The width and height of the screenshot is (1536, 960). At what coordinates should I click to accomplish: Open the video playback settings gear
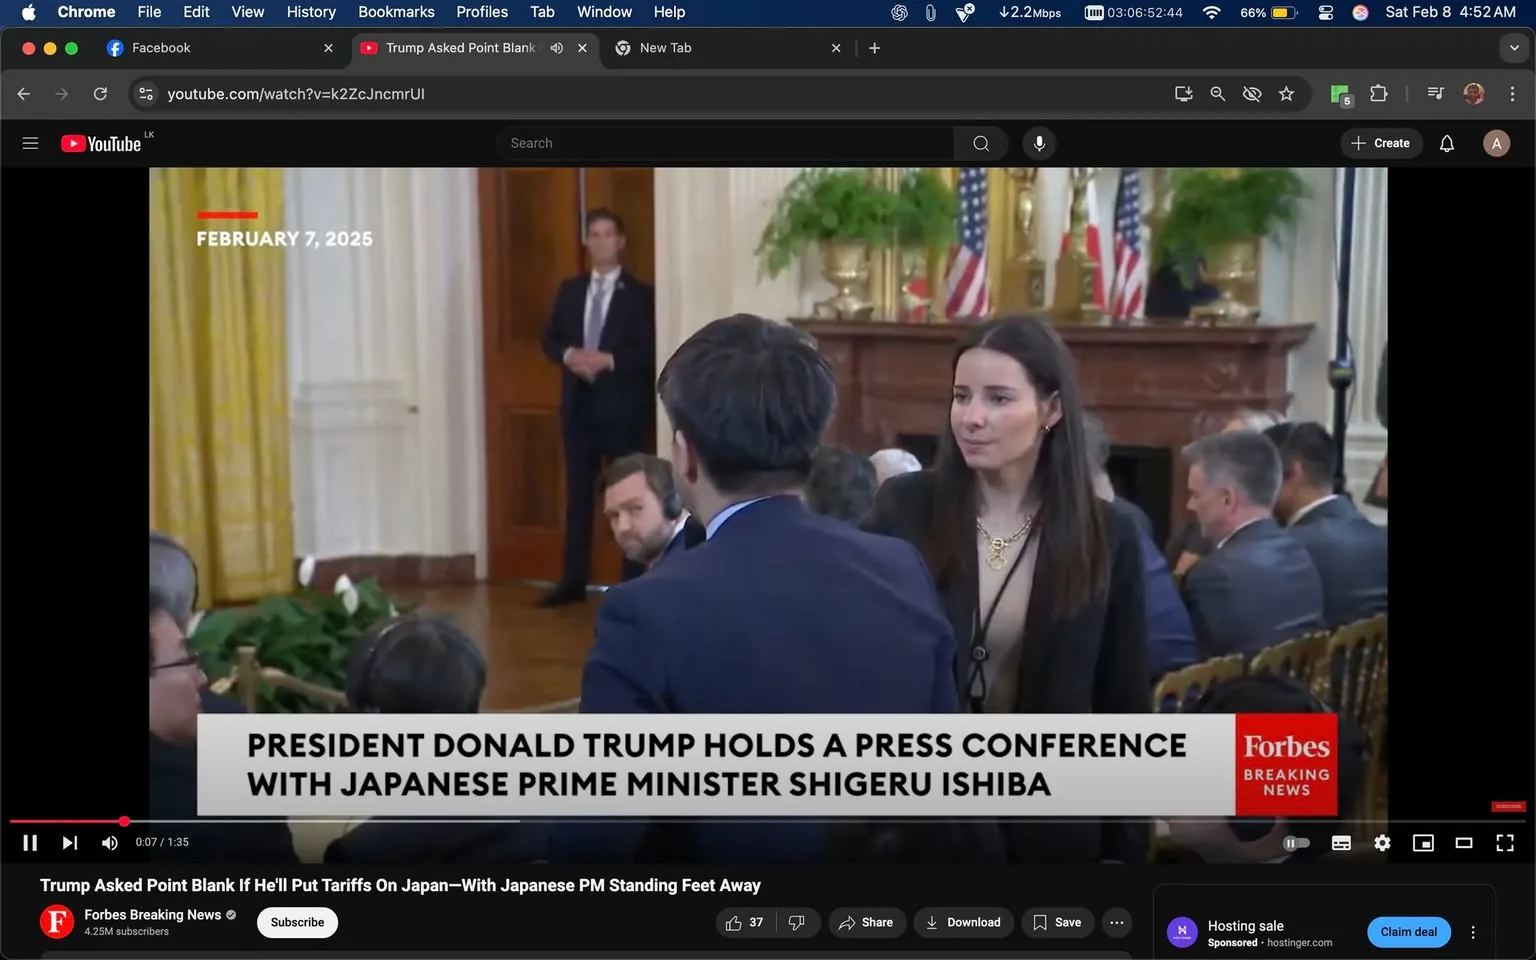(x=1382, y=842)
